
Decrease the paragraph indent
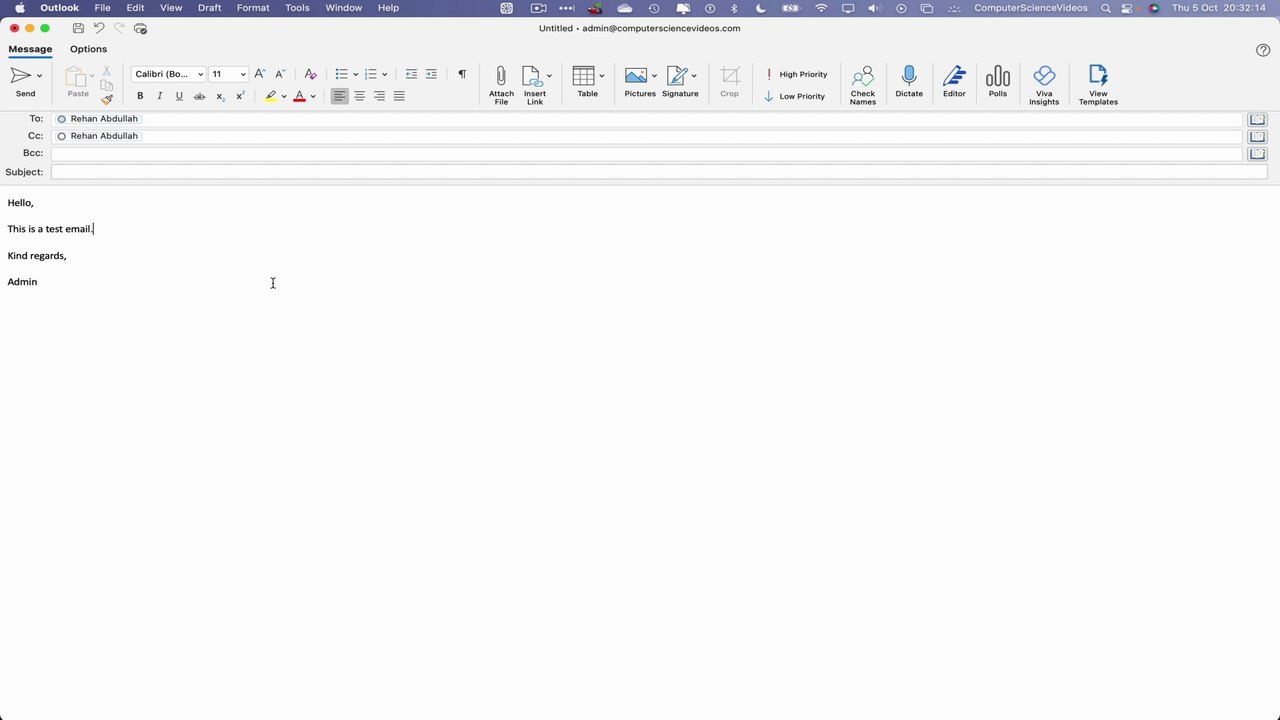pos(411,74)
